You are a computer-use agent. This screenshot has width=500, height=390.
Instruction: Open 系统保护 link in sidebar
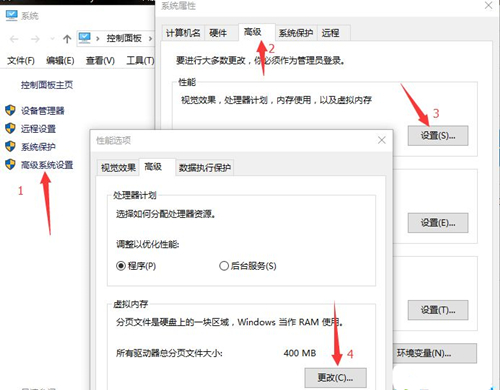[x=38, y=147]
